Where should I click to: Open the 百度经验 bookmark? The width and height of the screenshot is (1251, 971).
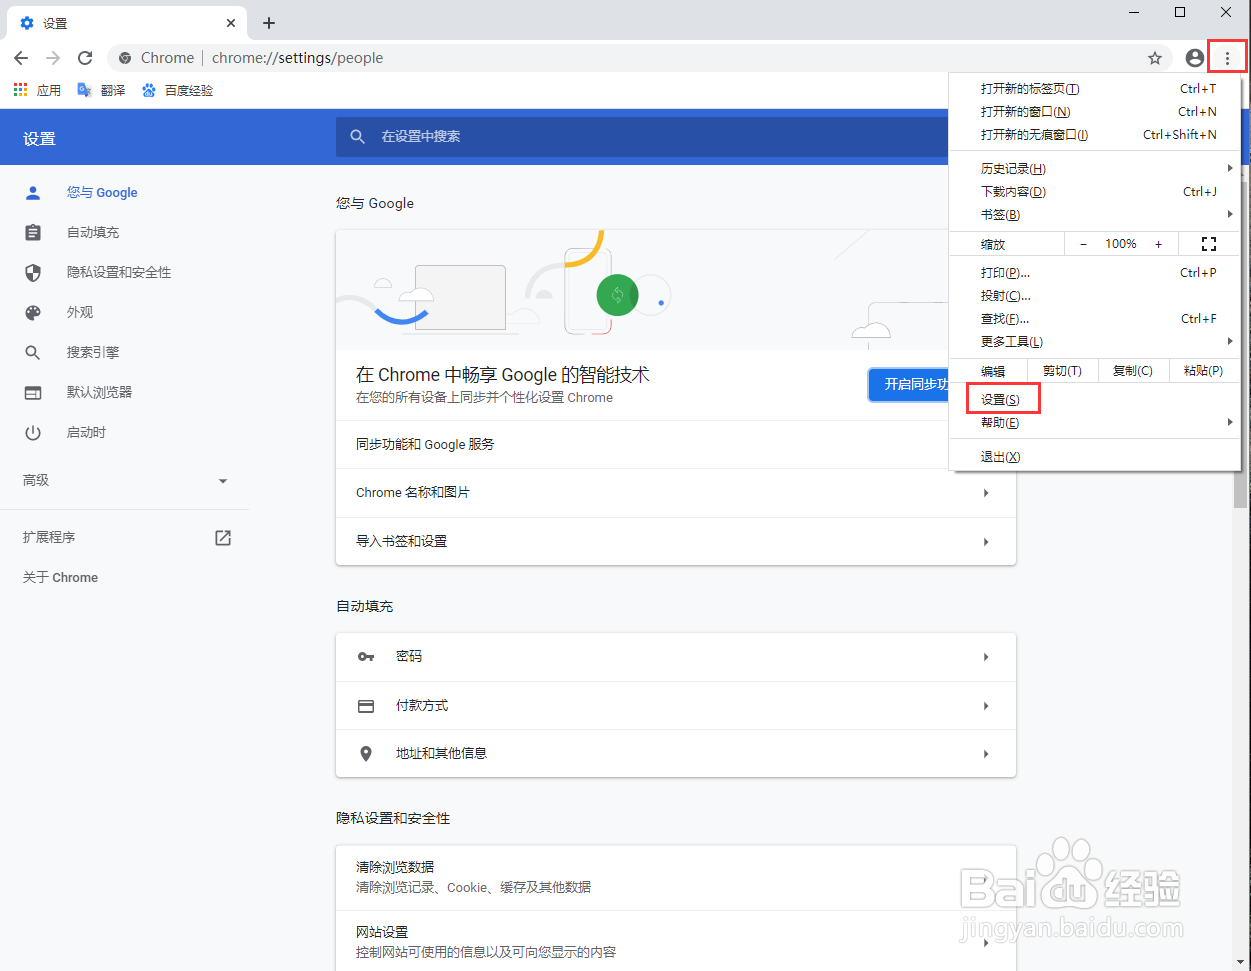(177, 90)
